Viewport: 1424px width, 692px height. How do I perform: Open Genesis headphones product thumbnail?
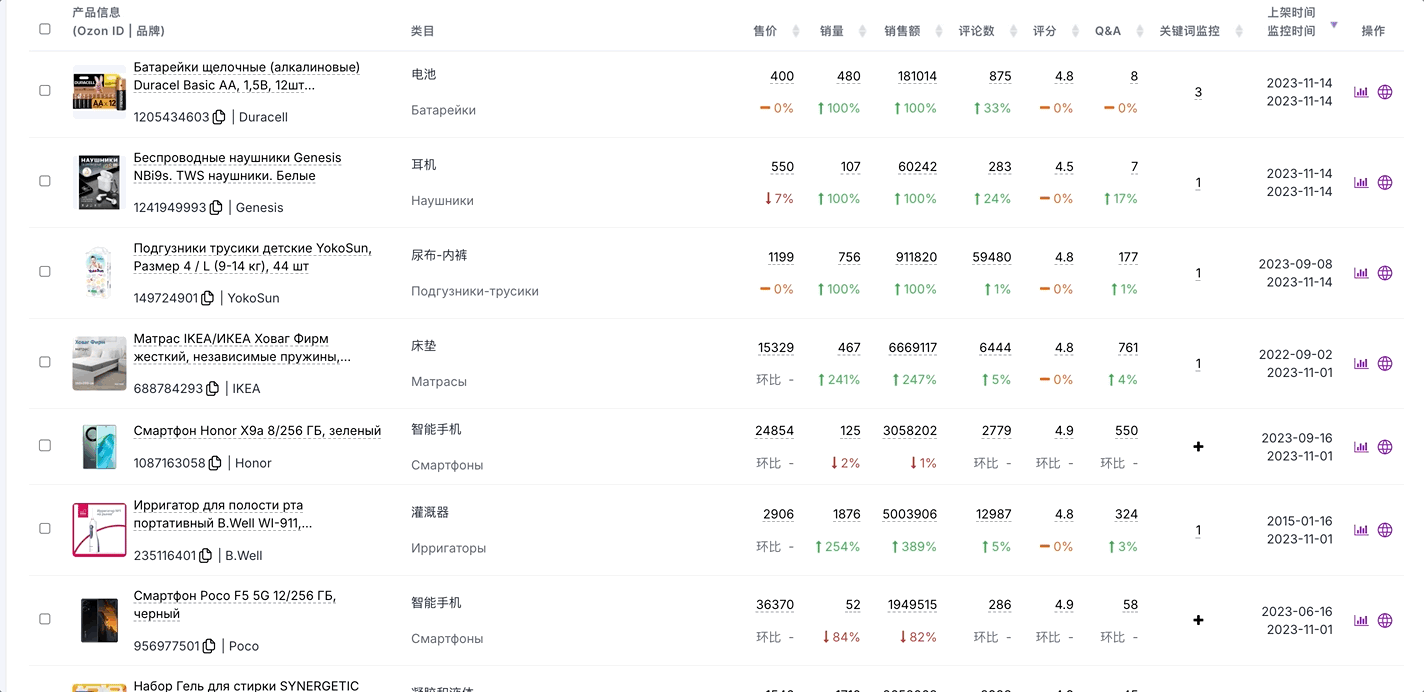[x=99, y=182]
